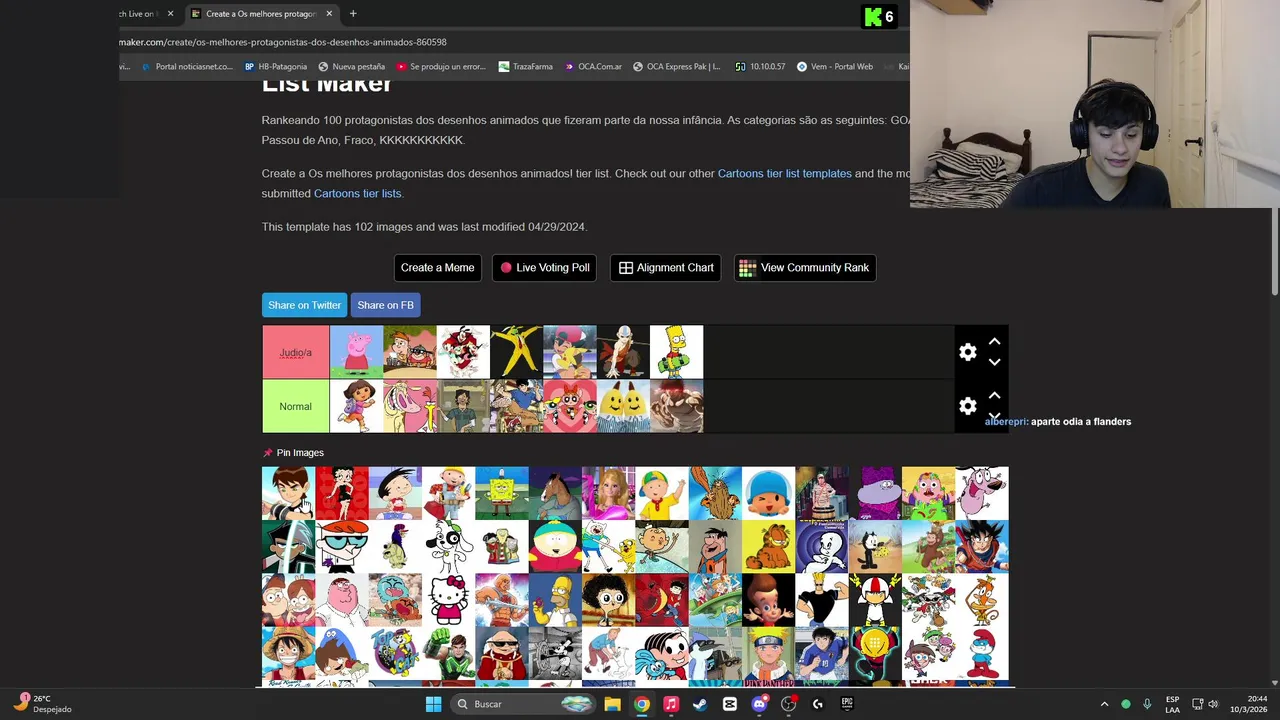Share tier list on FB
This screenshot has width=1280, height=720.
[x=385, y=305]
